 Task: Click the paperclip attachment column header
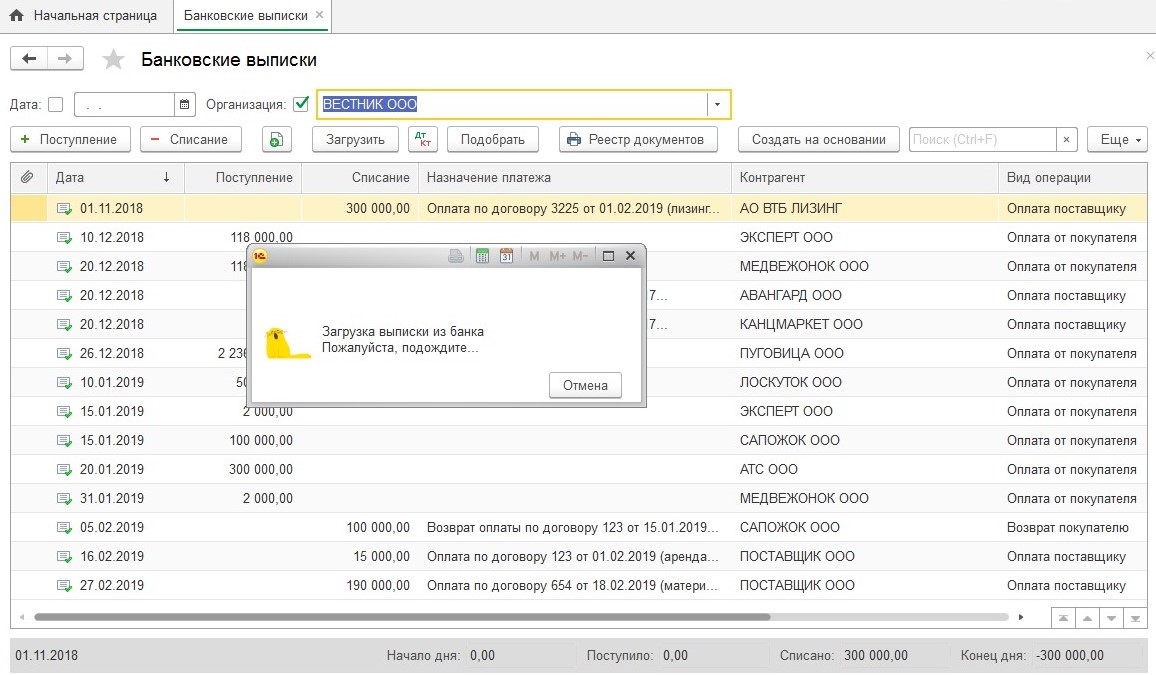point(28,177)
